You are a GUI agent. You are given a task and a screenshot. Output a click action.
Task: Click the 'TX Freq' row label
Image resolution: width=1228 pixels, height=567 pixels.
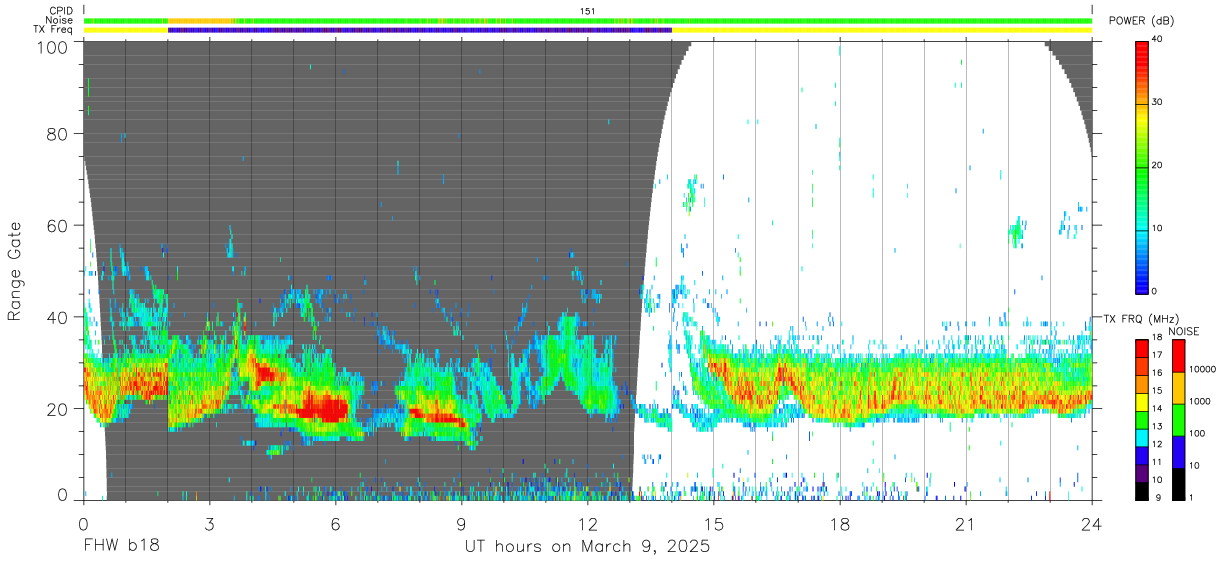(x=54, y=29)
